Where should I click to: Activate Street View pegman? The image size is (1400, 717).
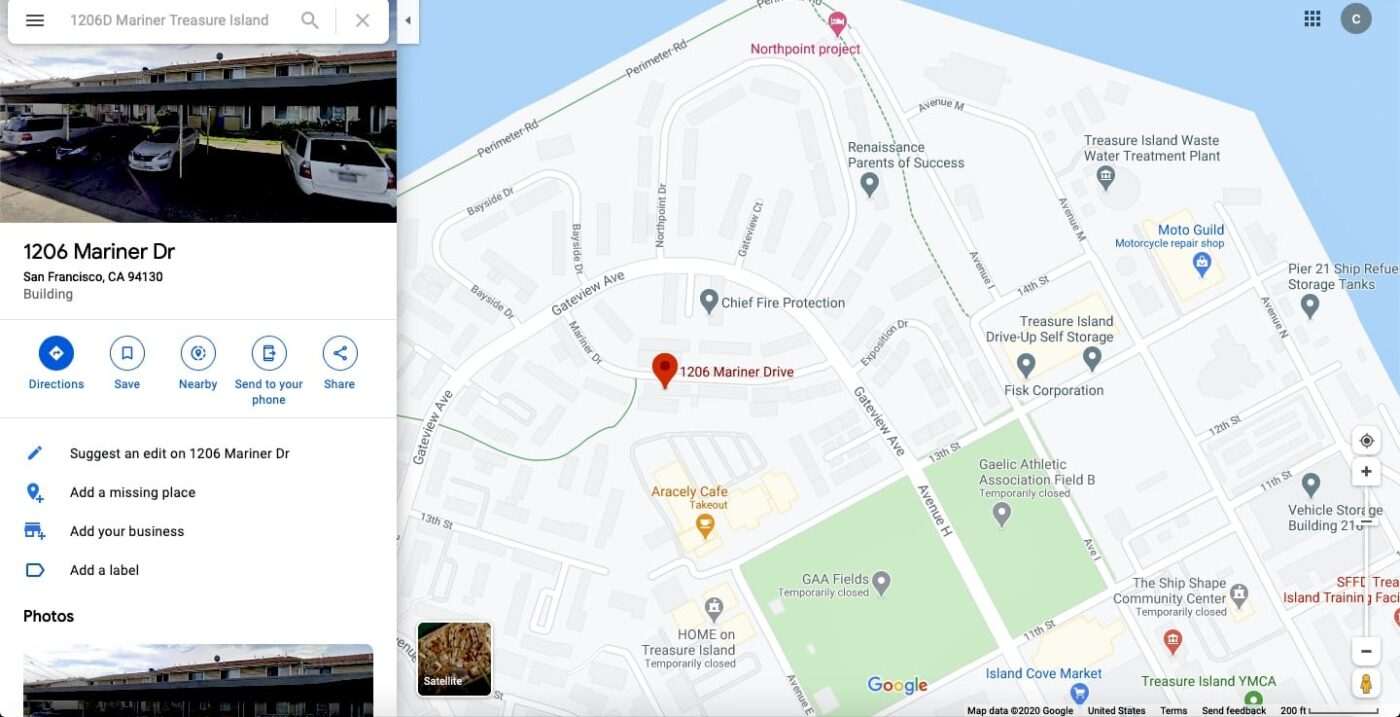pyautogui.click(x=1366, y=684)
